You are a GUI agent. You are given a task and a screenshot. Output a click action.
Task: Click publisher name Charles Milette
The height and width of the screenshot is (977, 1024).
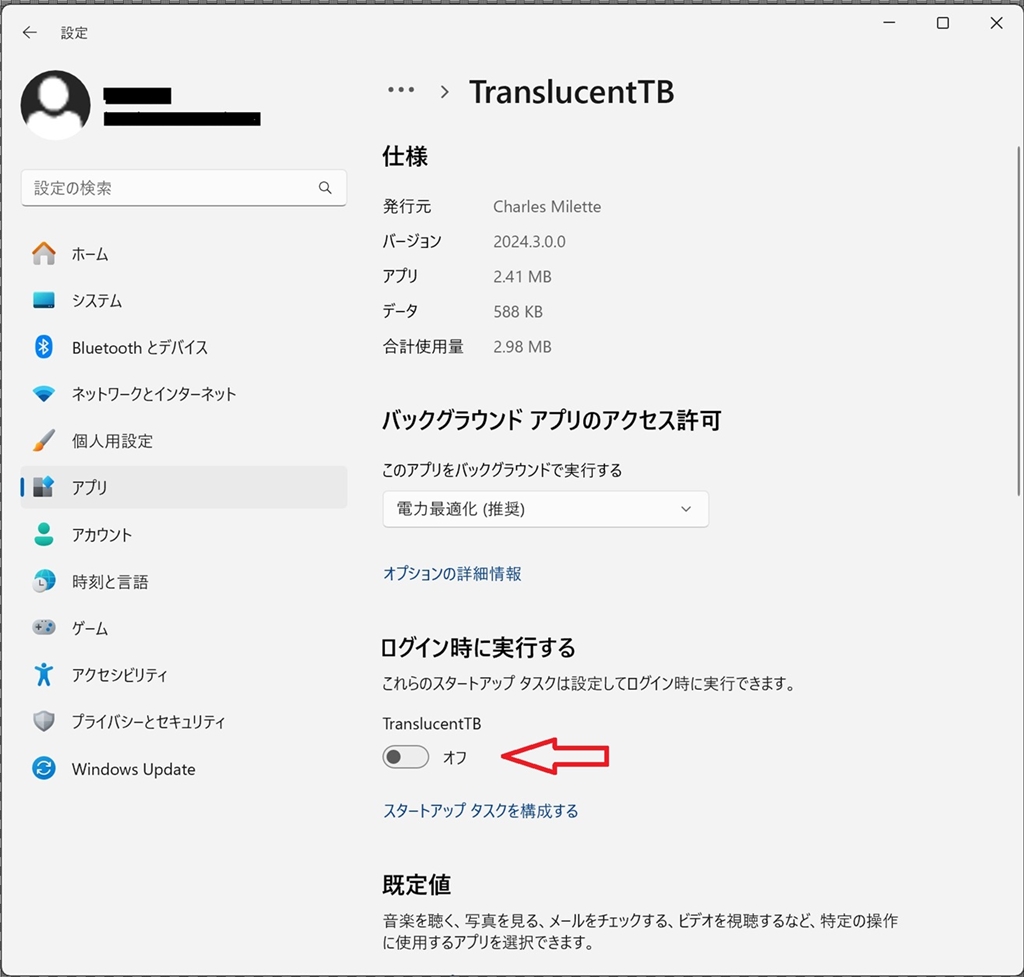547,206
